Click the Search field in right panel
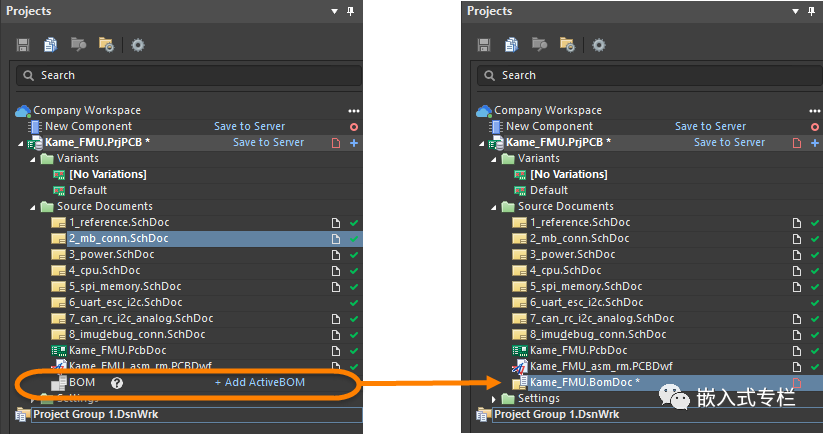Image resolution: width=823 pixels, height=434 pixels. coord(650,76)
